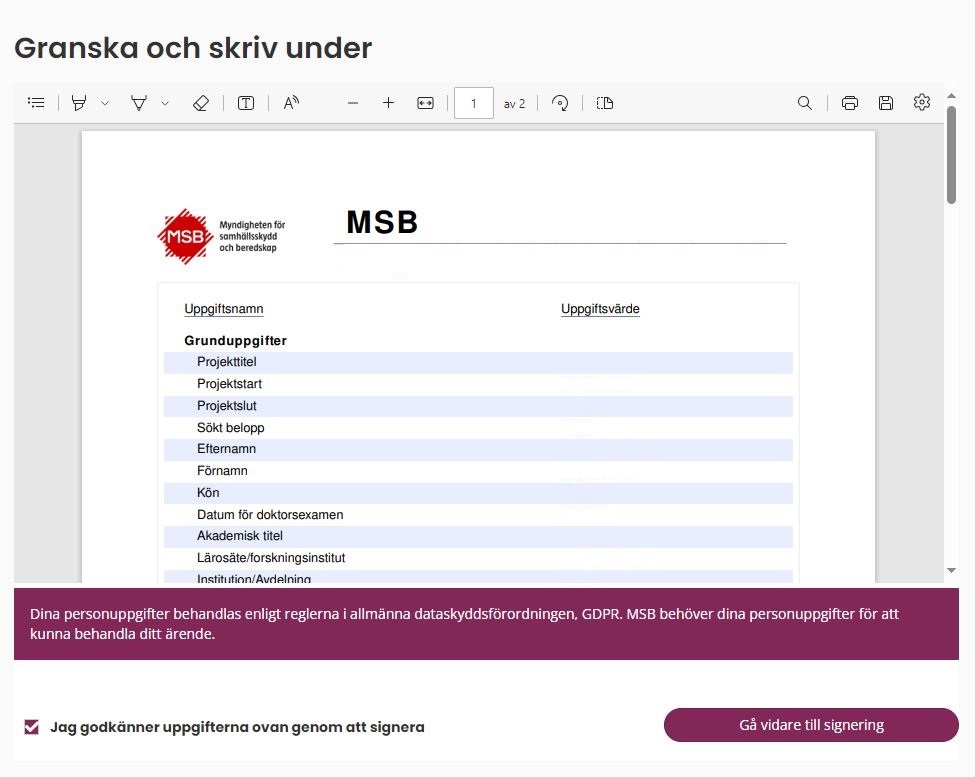Toggle Fit to width view
Screen dimensions: 975x777
tap(425, 103)
